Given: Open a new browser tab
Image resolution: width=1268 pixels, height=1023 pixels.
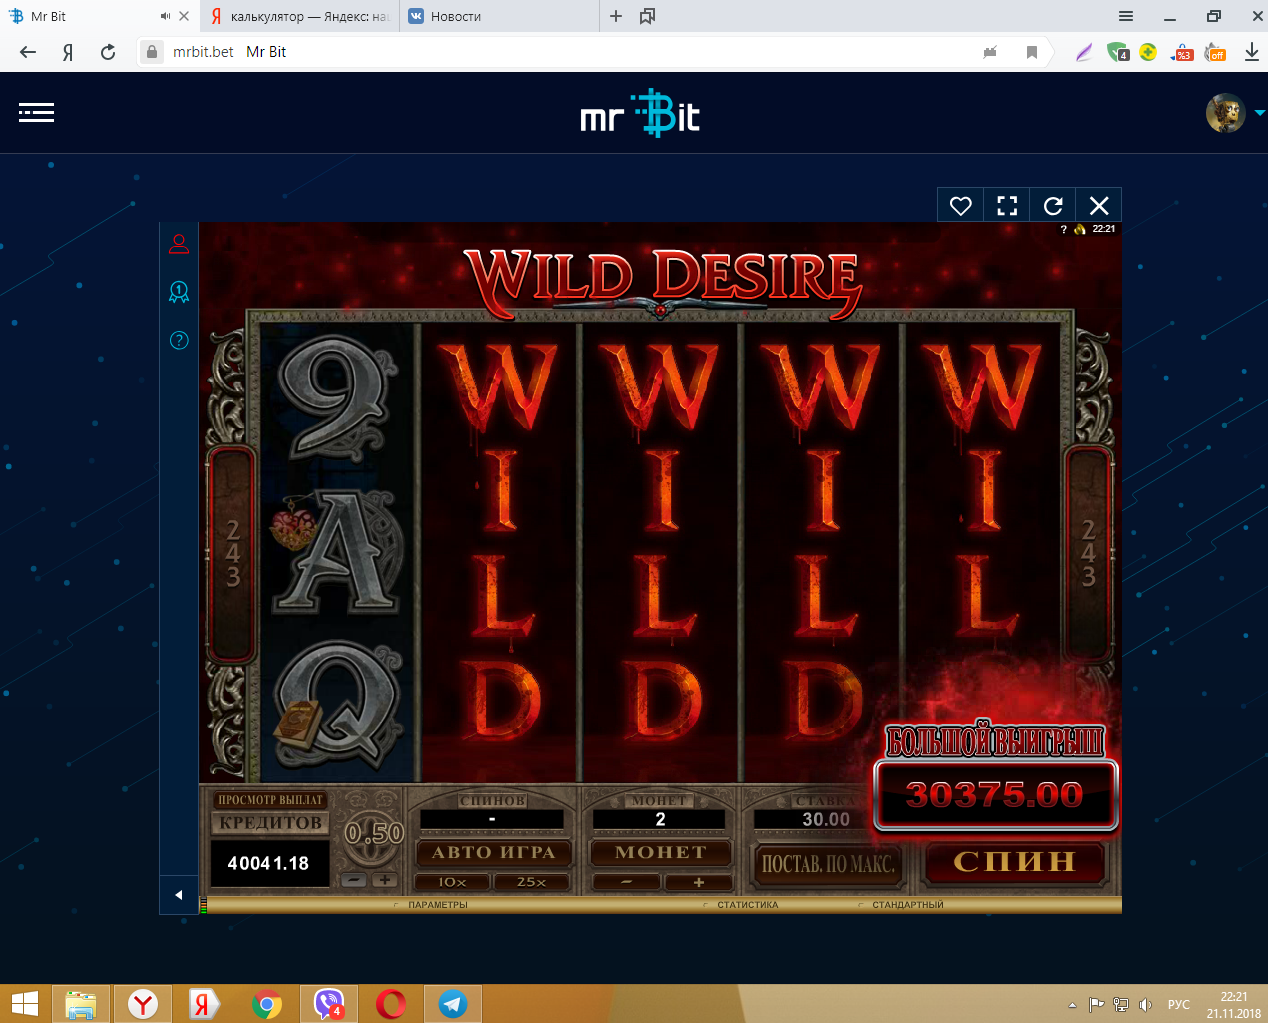Looking at the screenshot, I should coord(616,16).
